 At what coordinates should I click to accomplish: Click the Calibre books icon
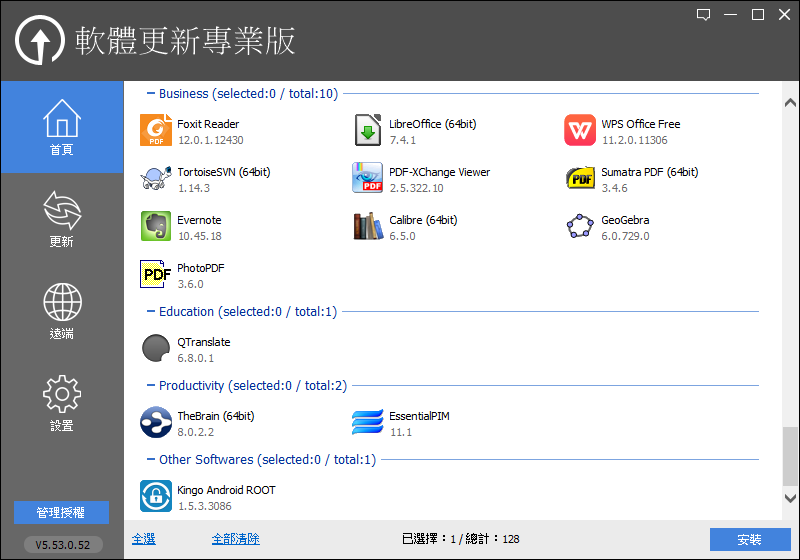pyautogui.click(x=368, y=226)
